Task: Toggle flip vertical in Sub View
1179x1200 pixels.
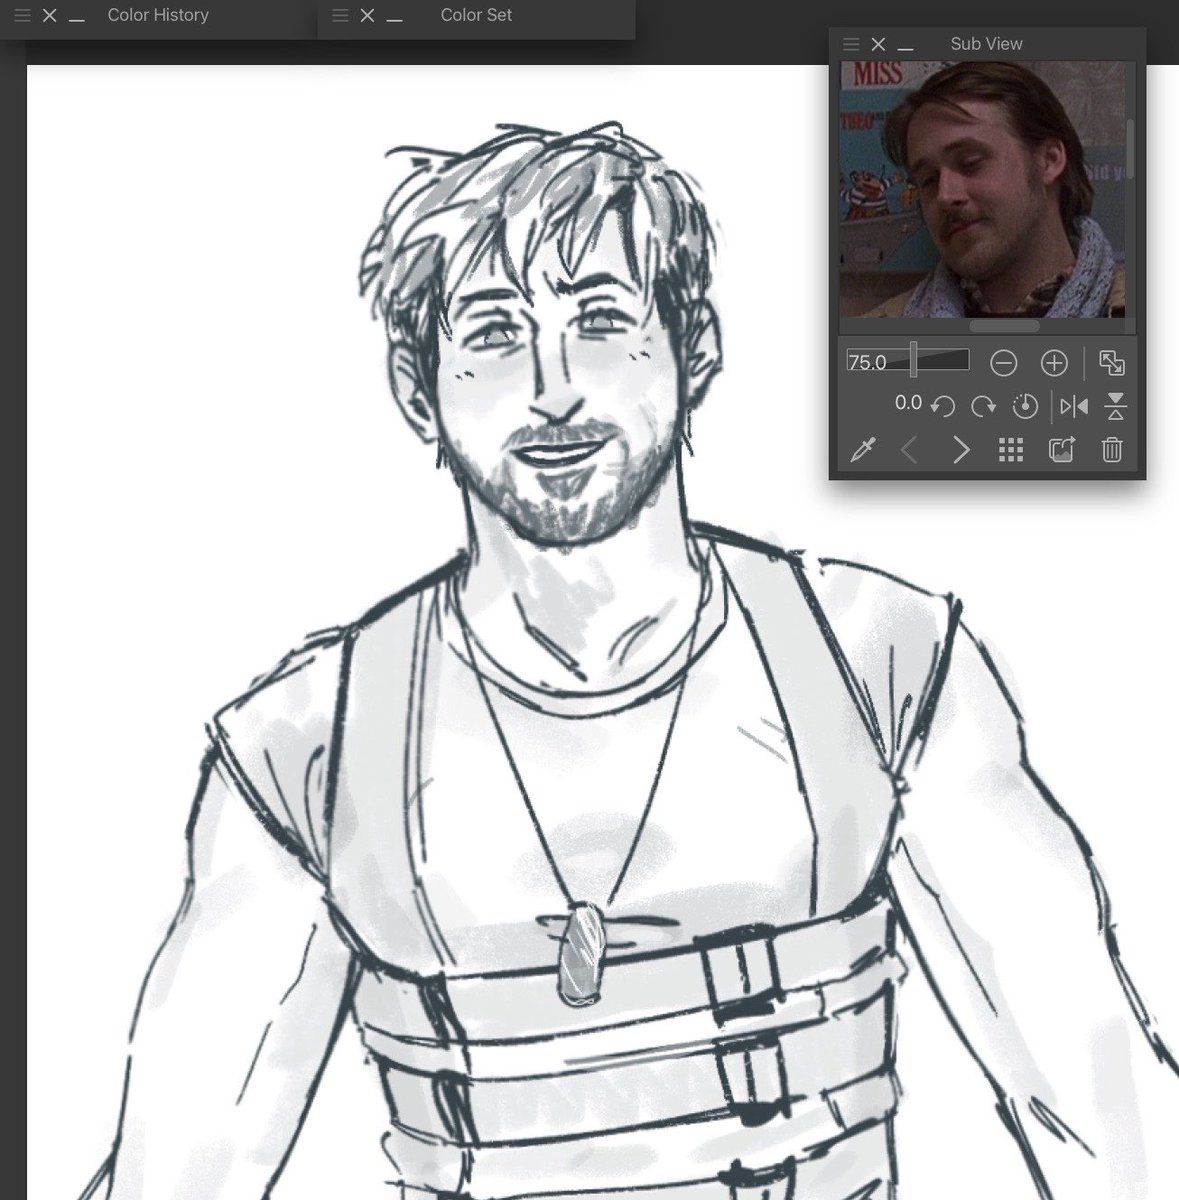Action: (x=1116, y=406)
